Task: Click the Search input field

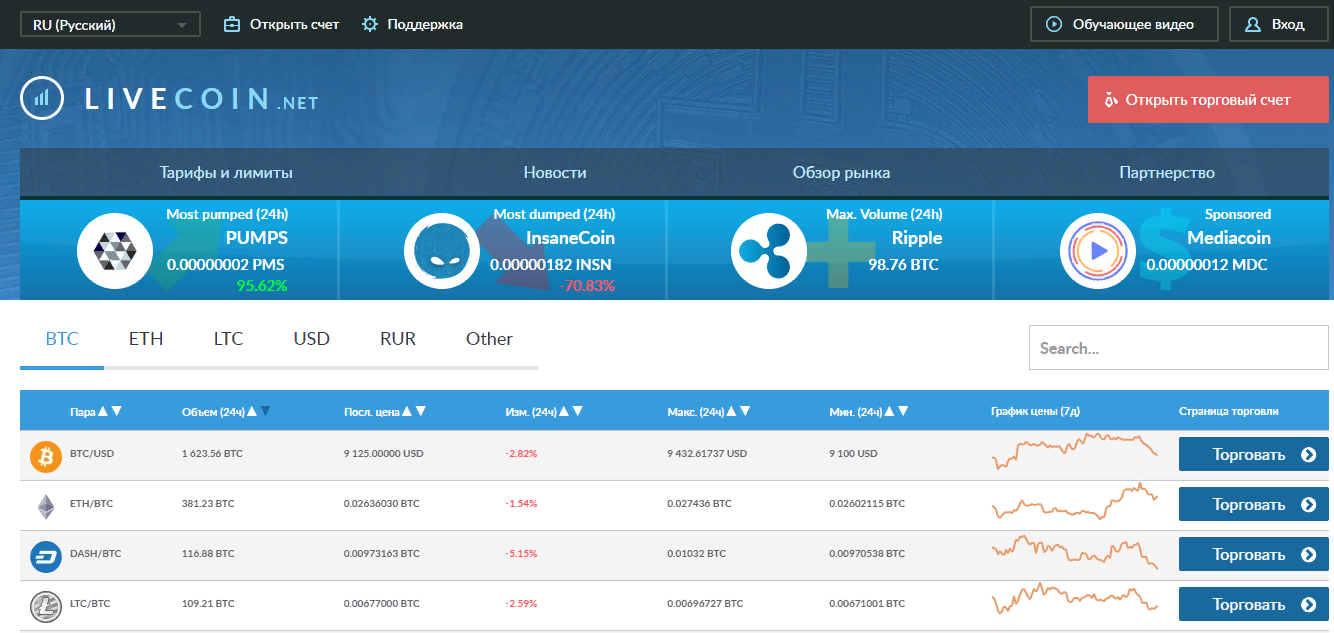Action: 1179,348
